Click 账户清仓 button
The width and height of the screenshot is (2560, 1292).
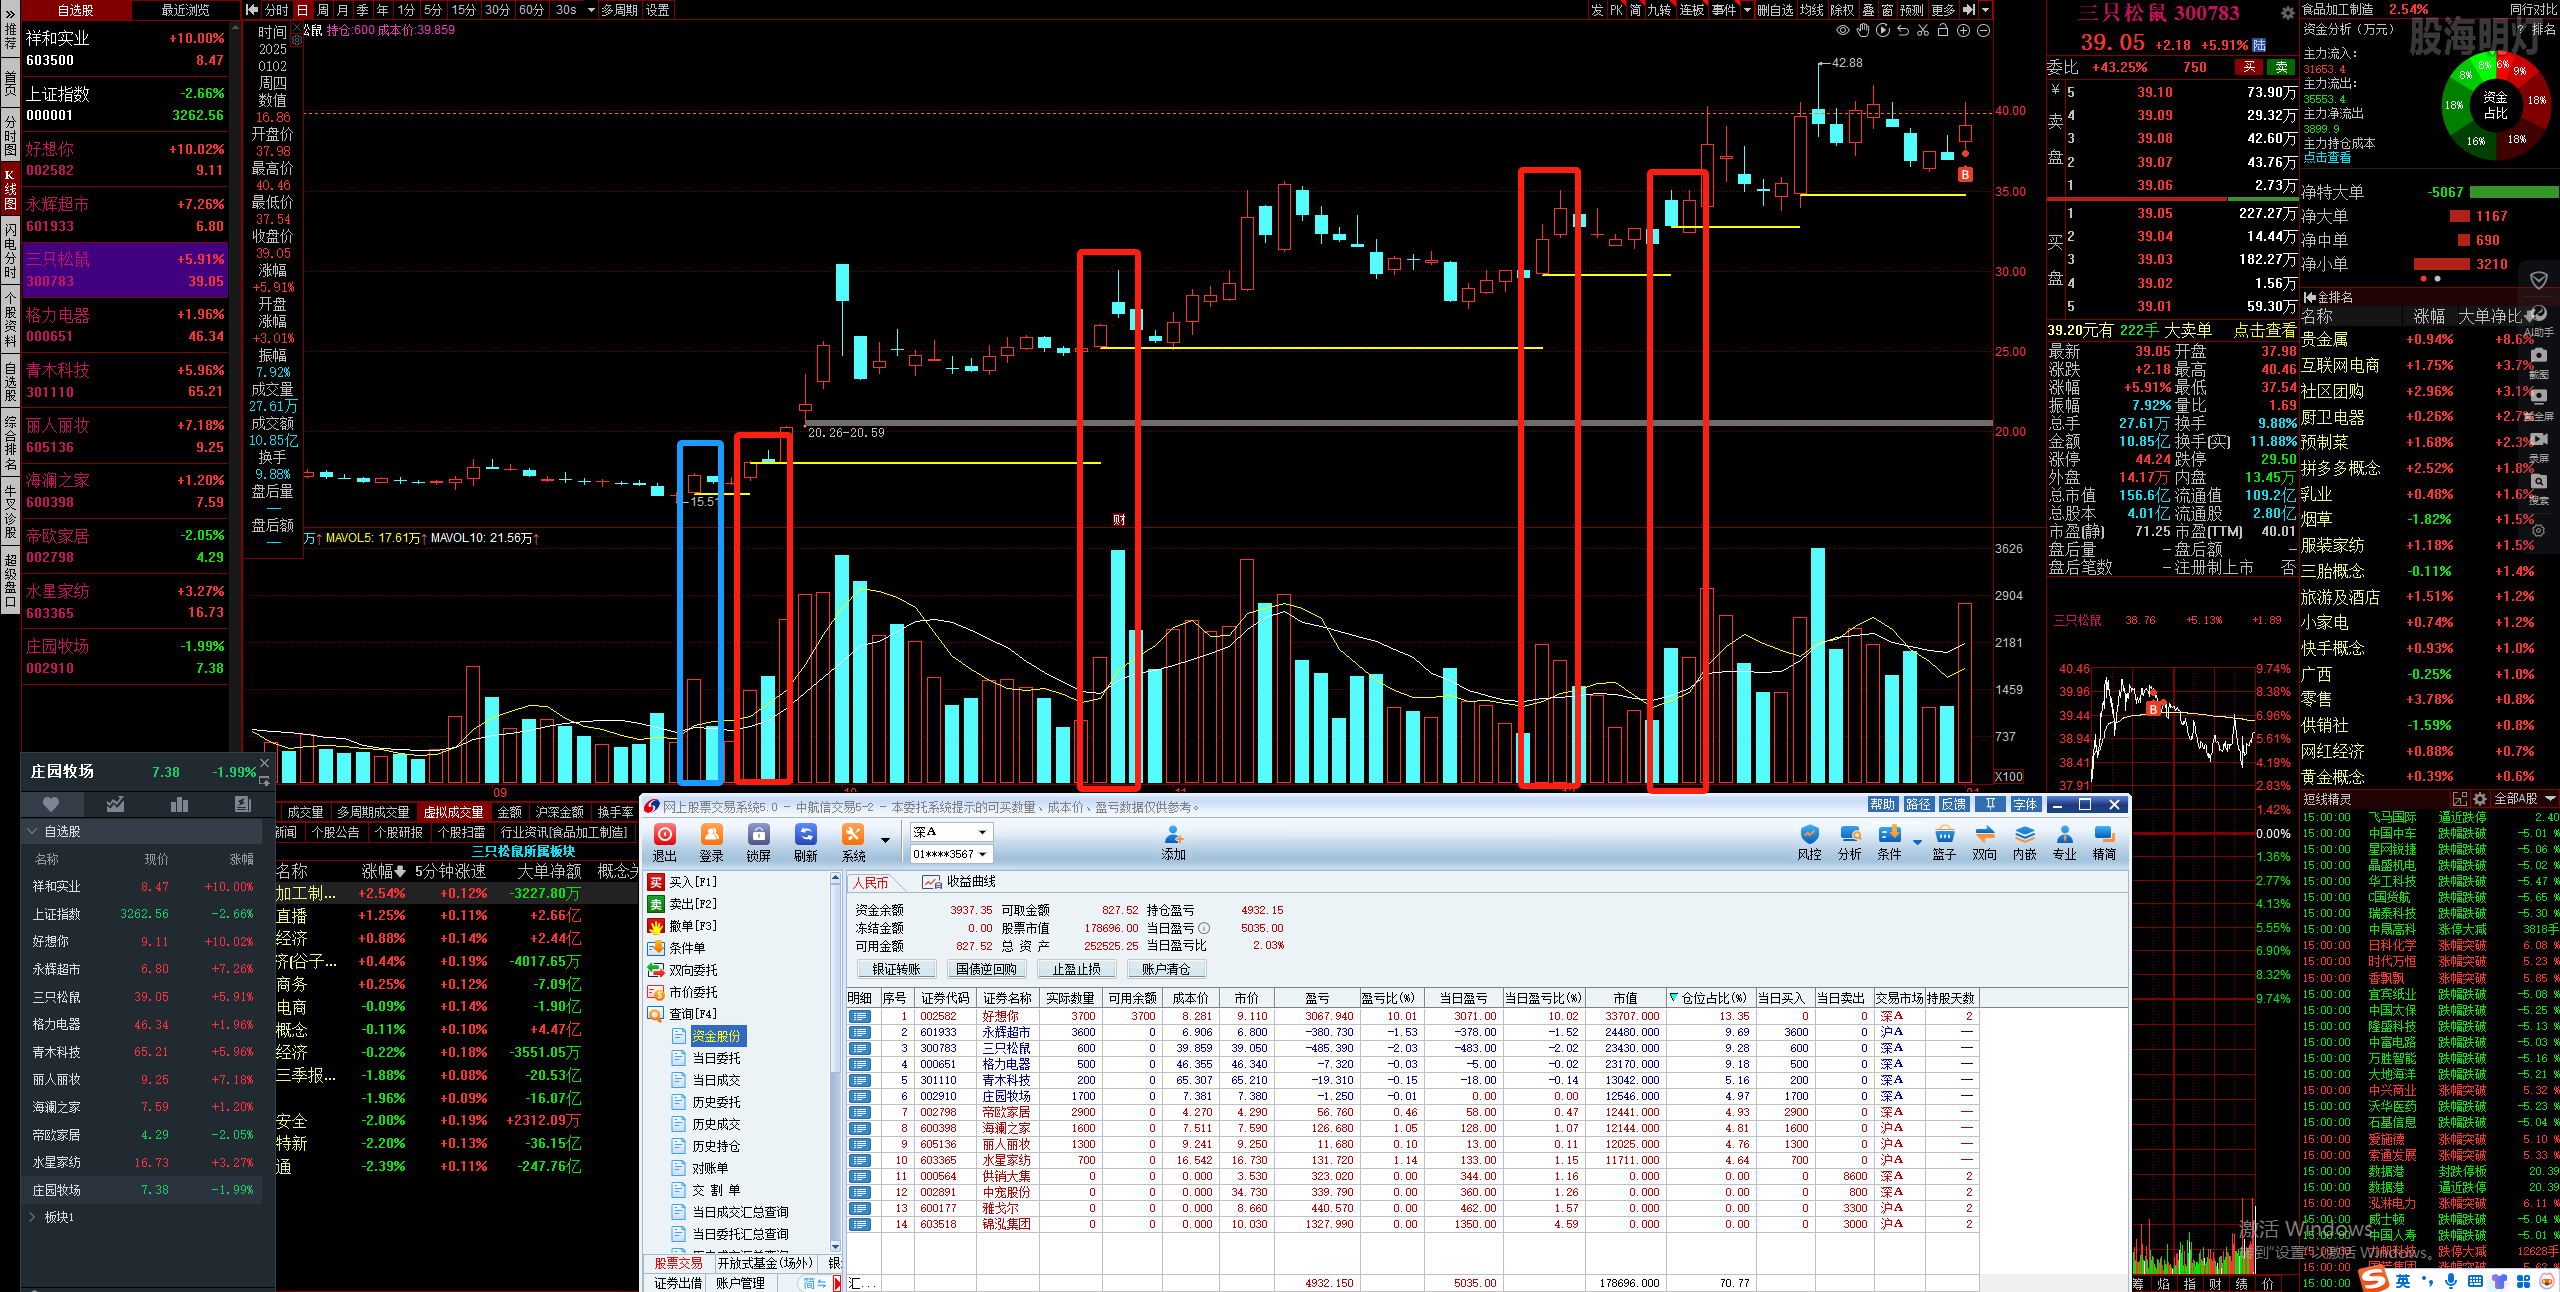point(1166,969)
